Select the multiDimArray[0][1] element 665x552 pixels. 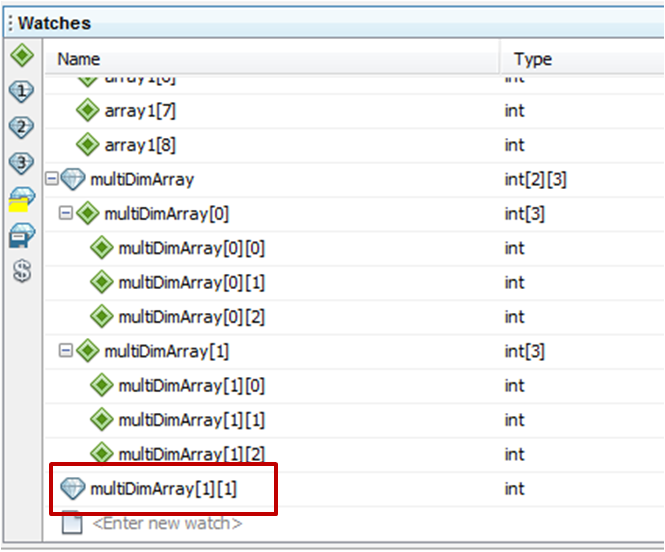[191, 283]
